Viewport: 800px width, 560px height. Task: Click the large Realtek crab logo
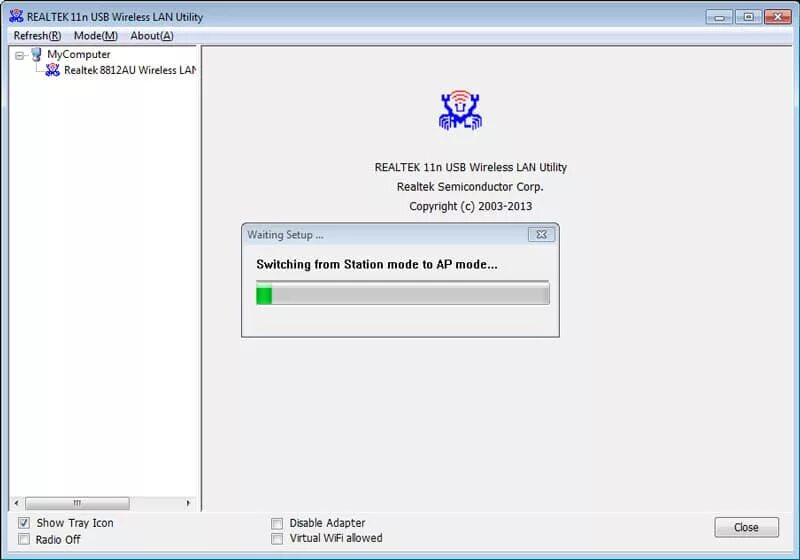coord(460,110)
